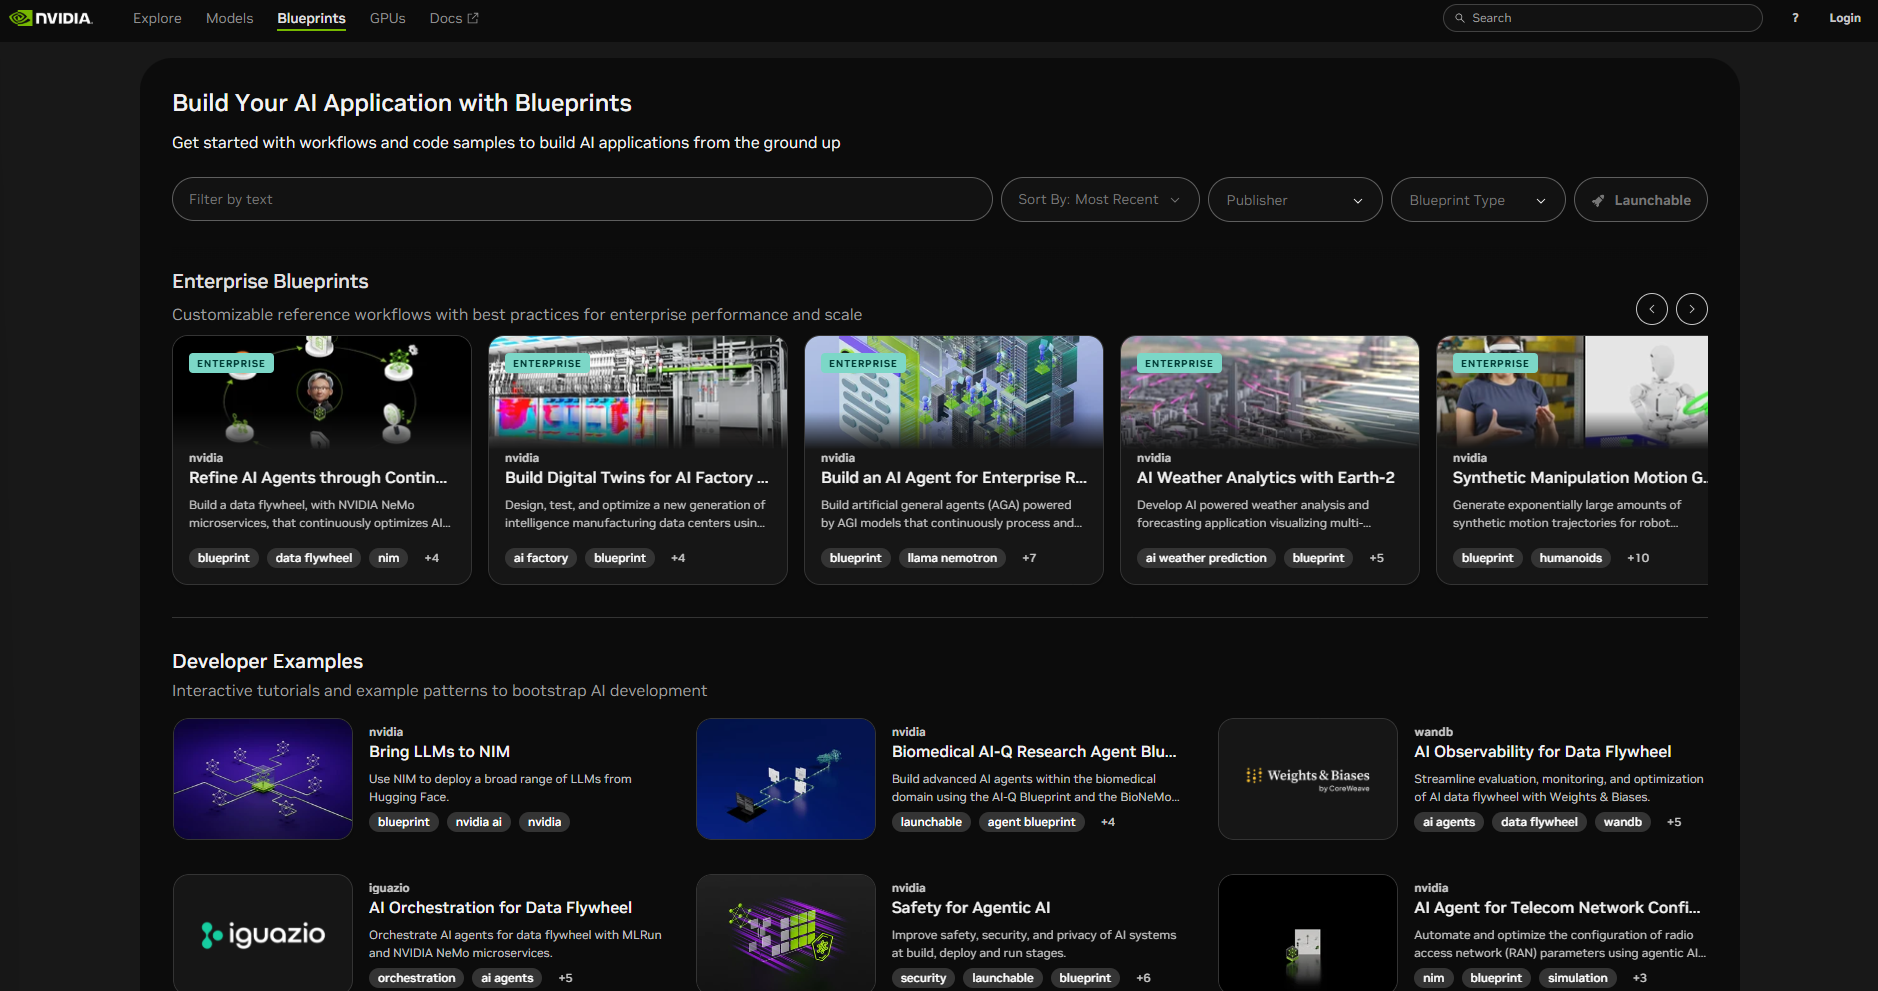
Task: Open Bring LLMs to NIM example
Action: coord(439,752)
